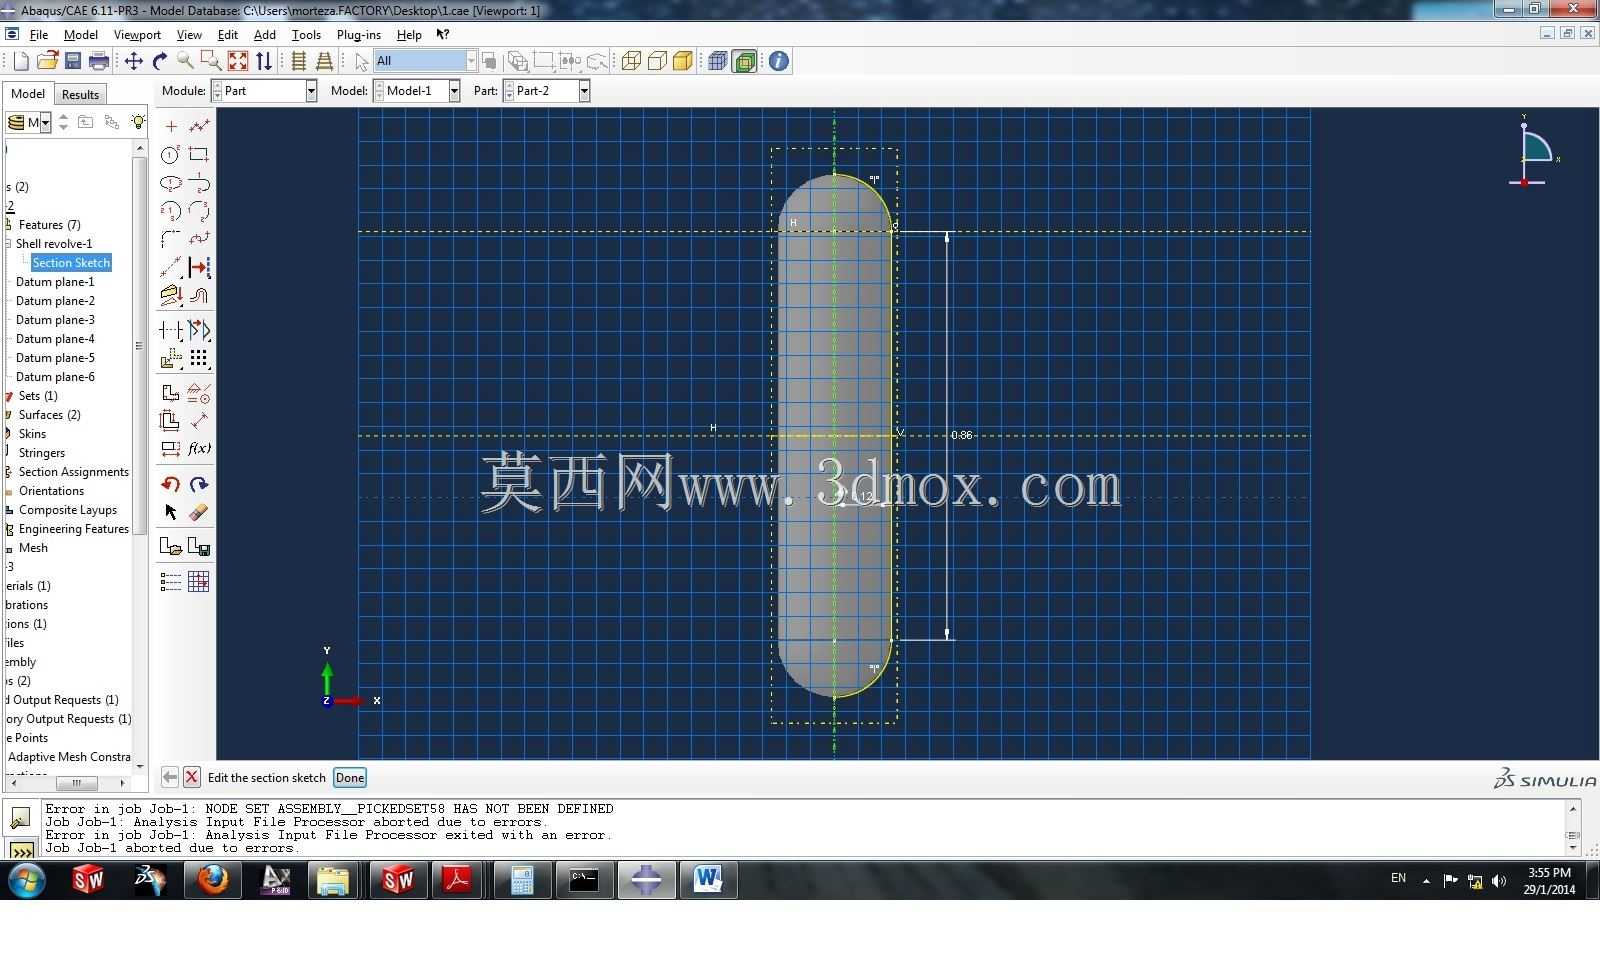Select the Create Connected Lines tool

click(199, 126)
